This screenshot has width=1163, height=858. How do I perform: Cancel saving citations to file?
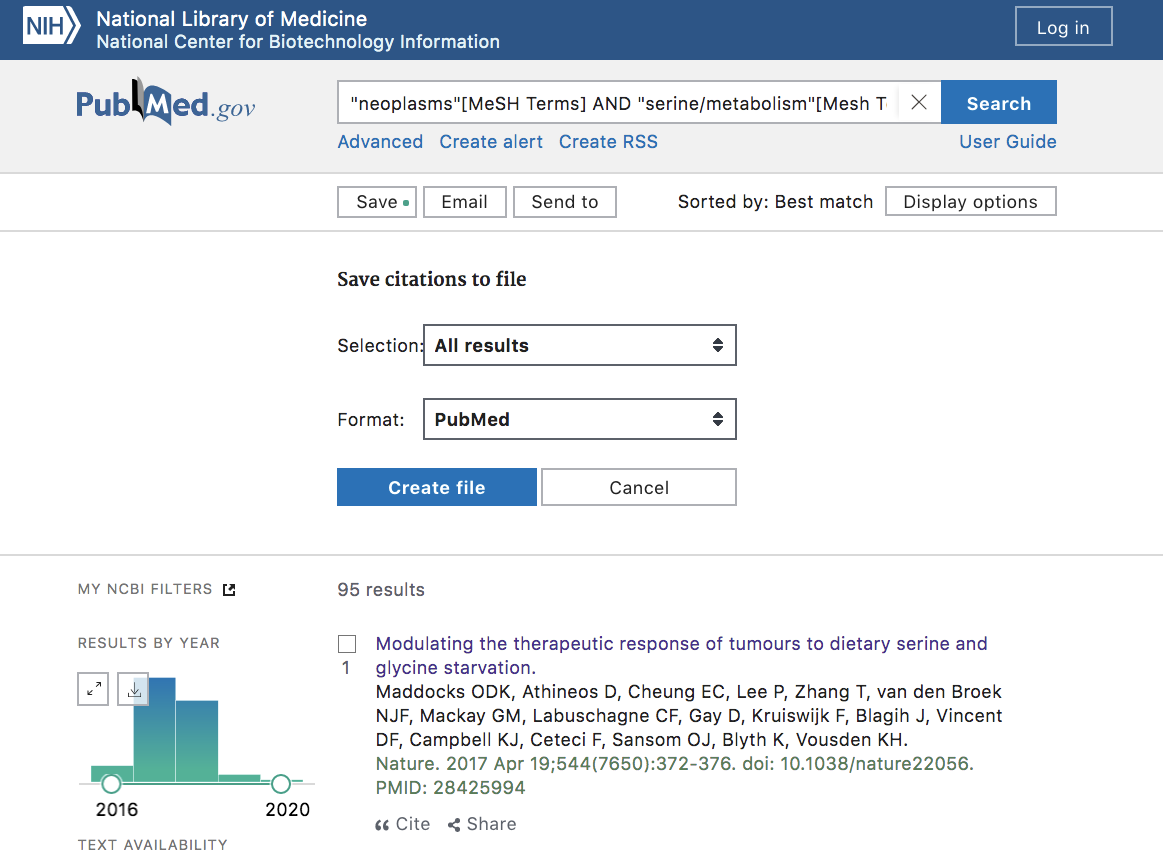pyautogui.click(x=639, y=488)
